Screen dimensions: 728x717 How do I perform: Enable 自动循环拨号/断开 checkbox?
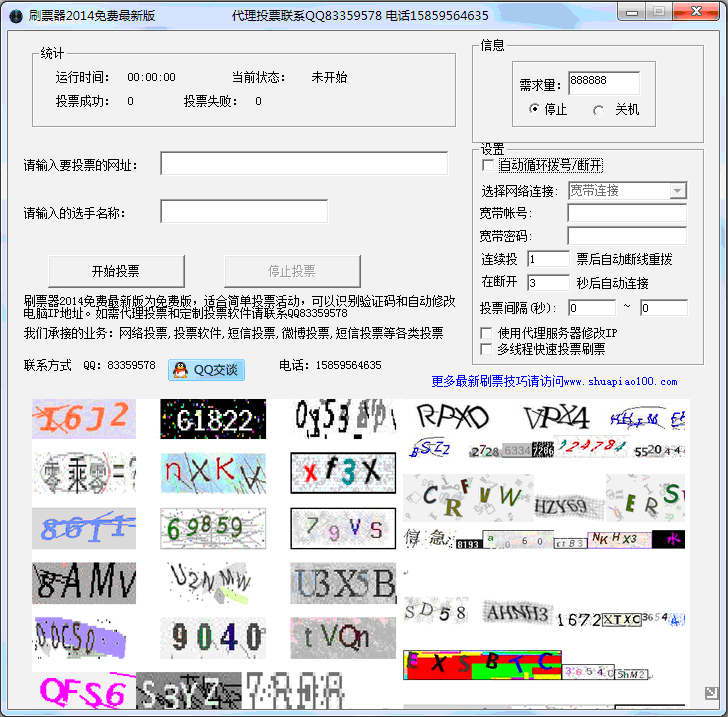(x=488, y=165)
